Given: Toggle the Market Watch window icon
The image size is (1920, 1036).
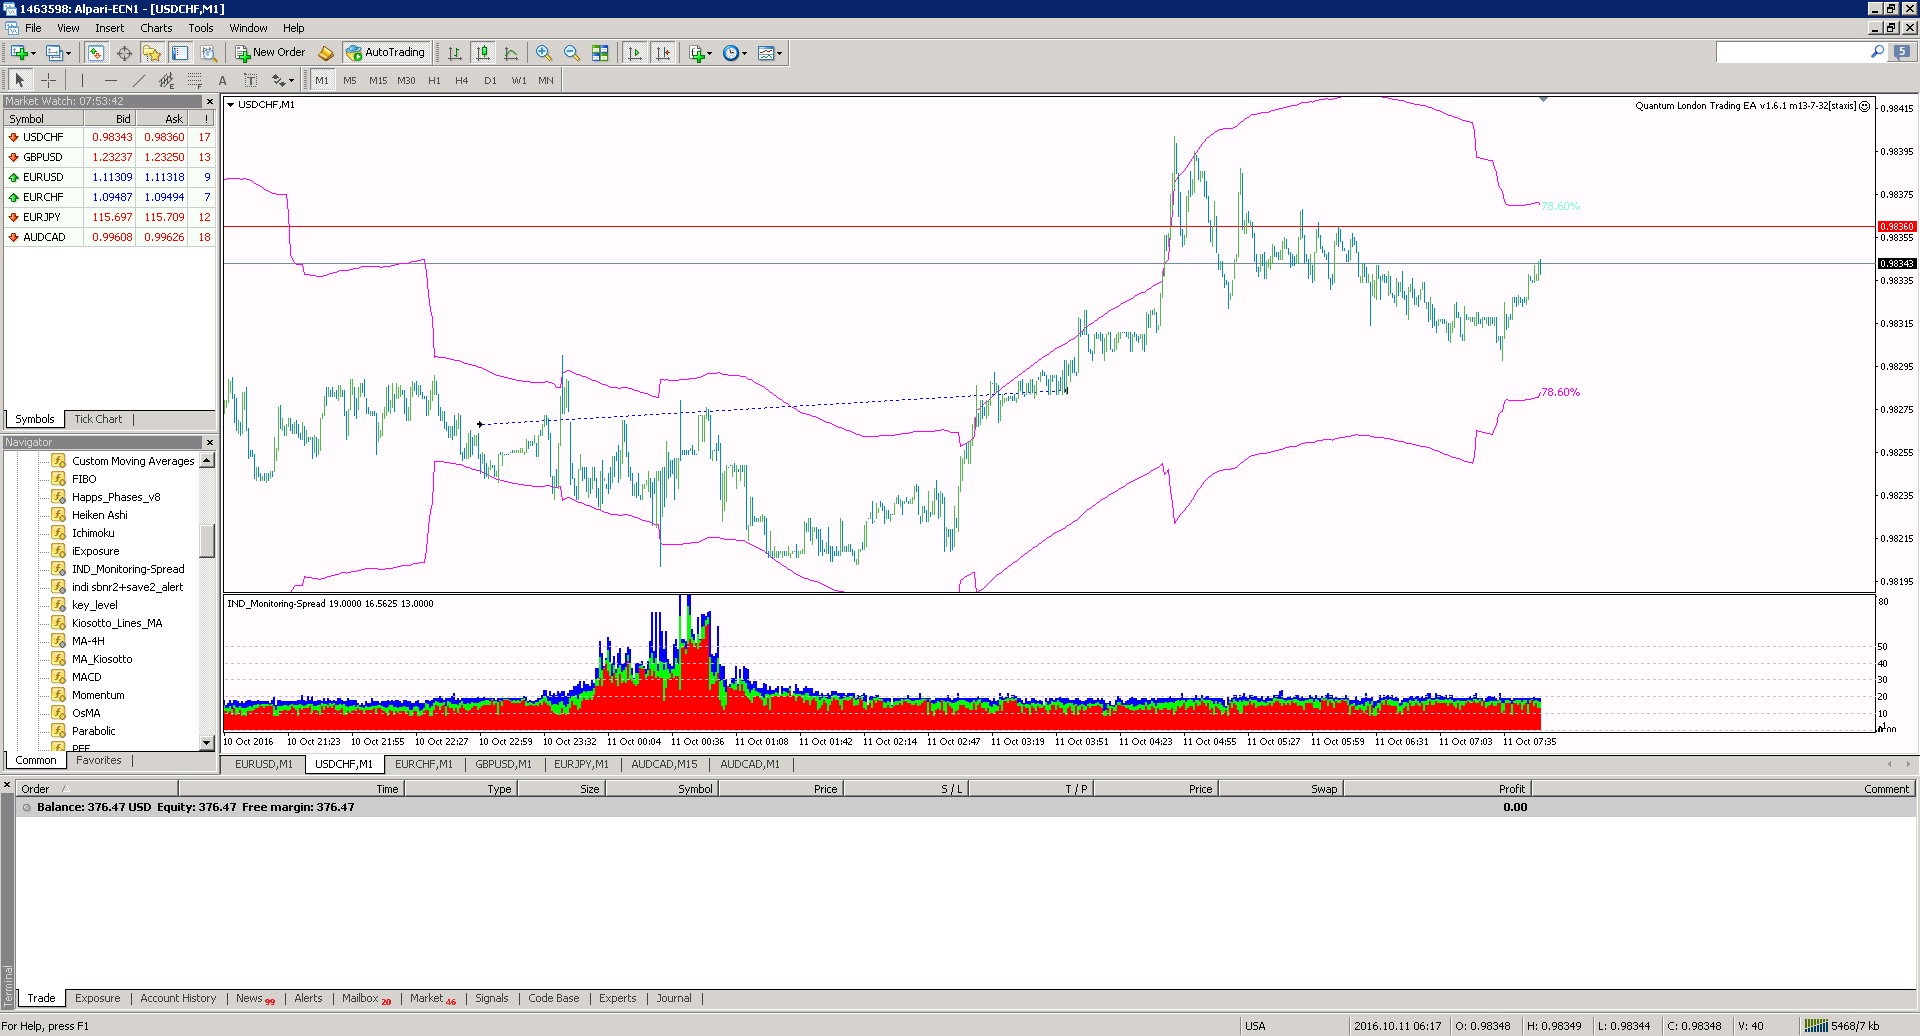Looking at the screenshot, I should pyautogui.click(x=96, y=53).
